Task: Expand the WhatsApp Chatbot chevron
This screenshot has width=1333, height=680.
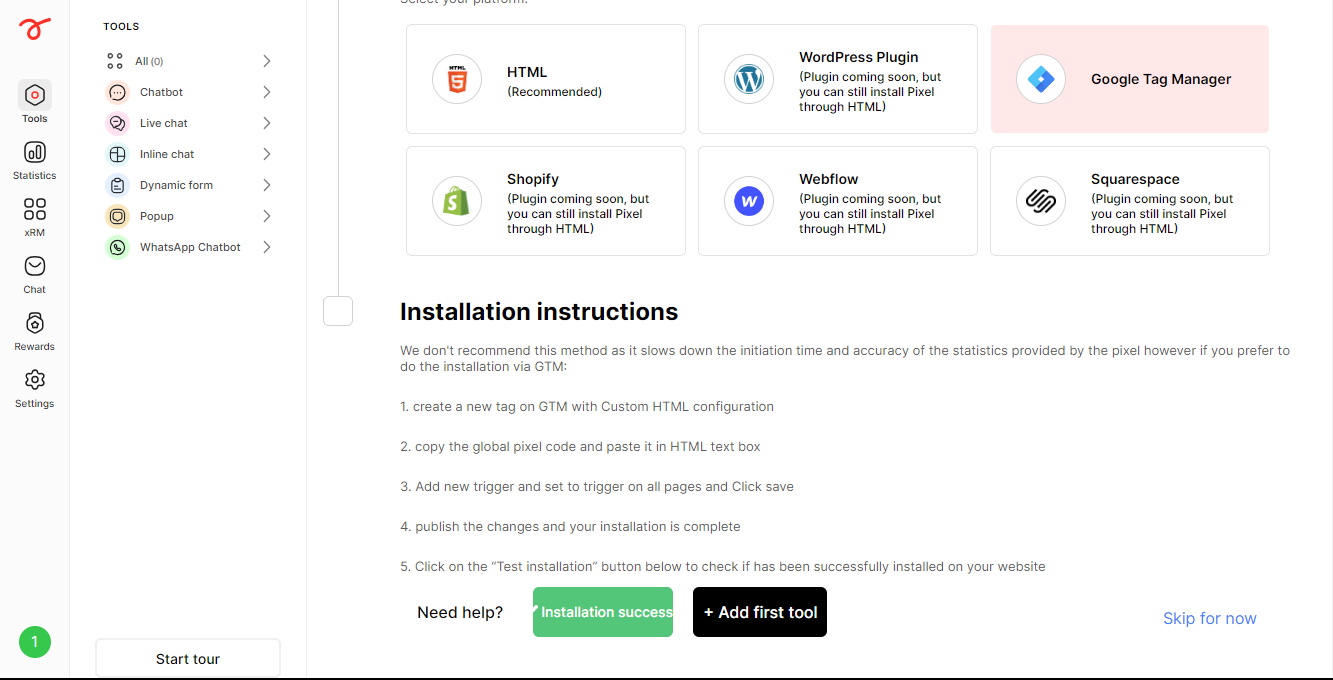Action: coord(267,247)
